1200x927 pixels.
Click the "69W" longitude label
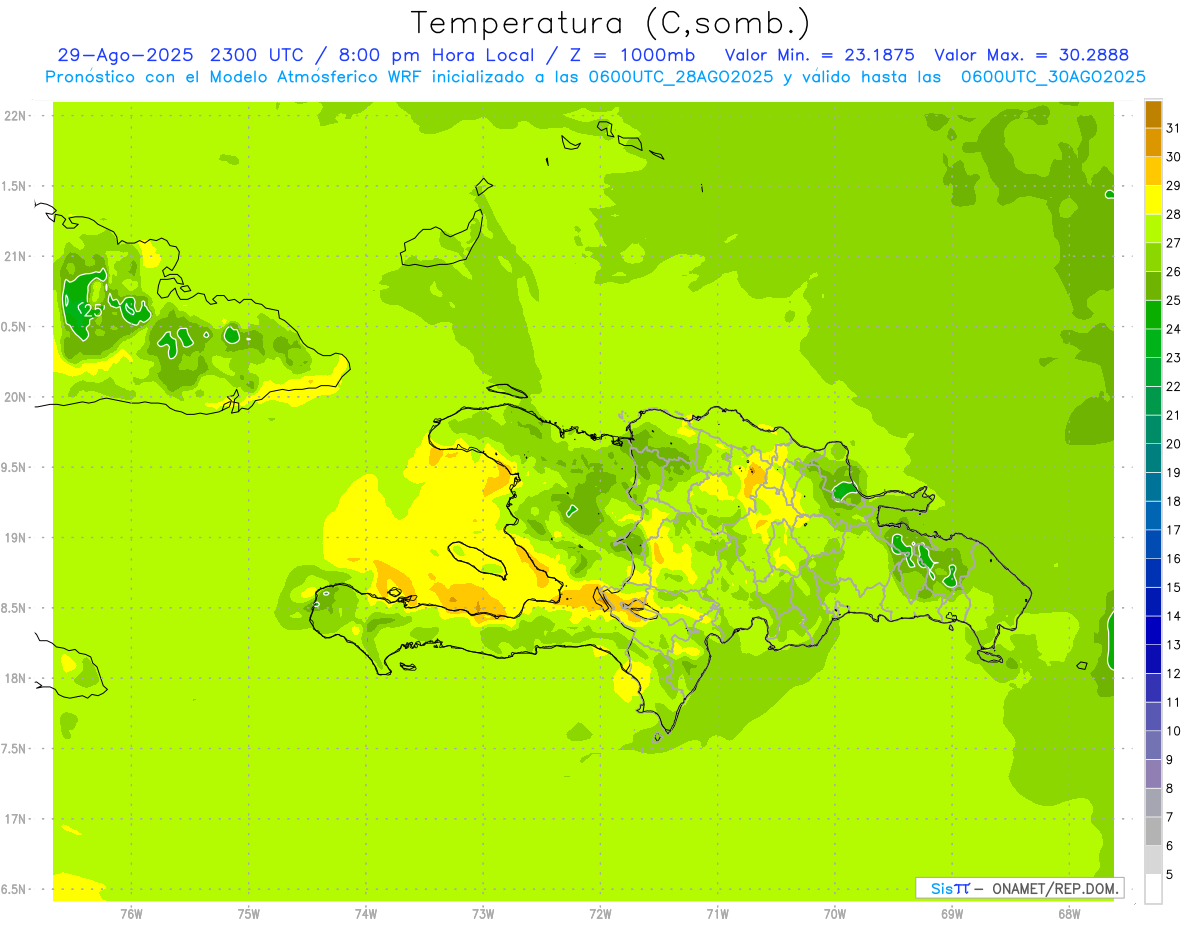pos(952,913)
